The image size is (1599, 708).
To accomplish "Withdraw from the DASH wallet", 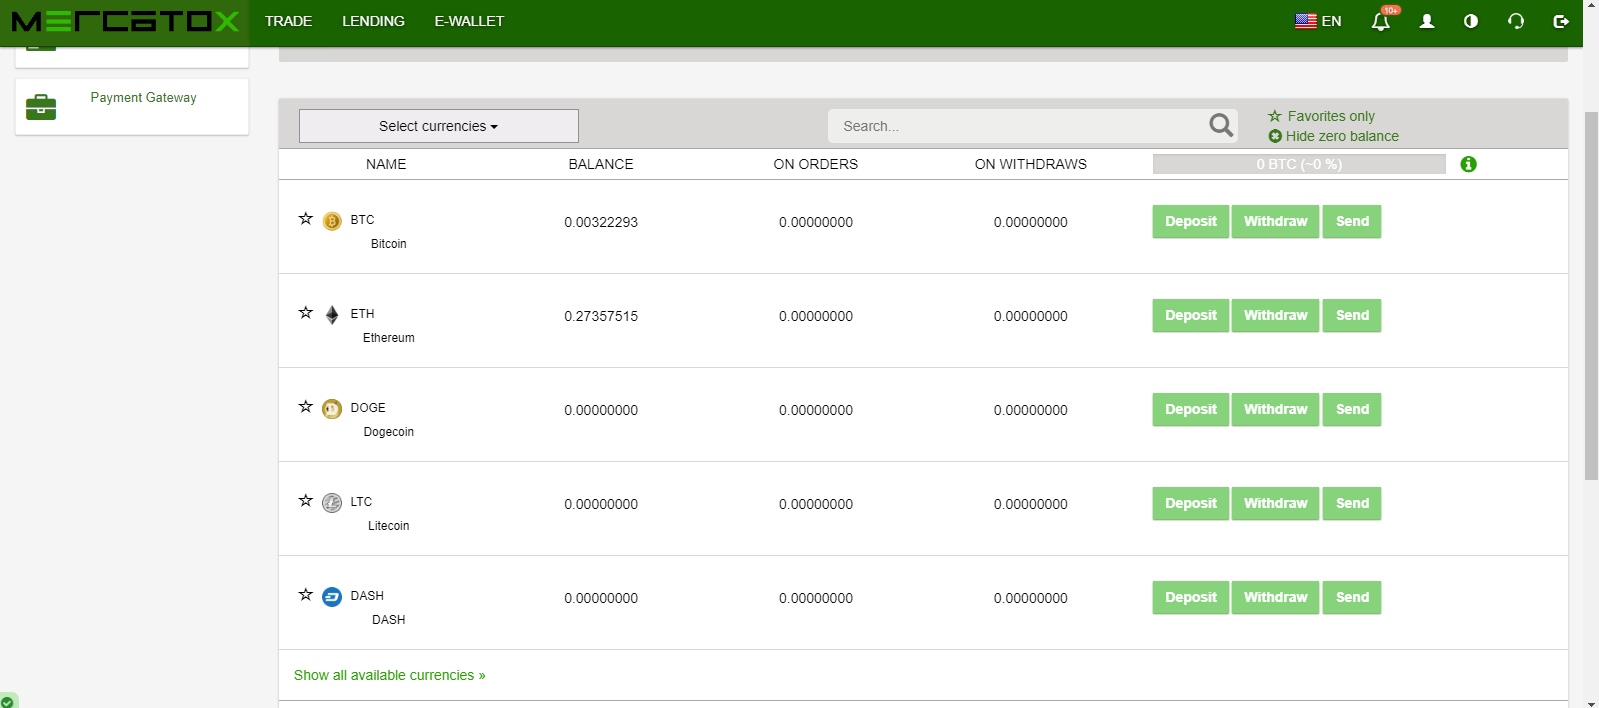I will 1275,597.
